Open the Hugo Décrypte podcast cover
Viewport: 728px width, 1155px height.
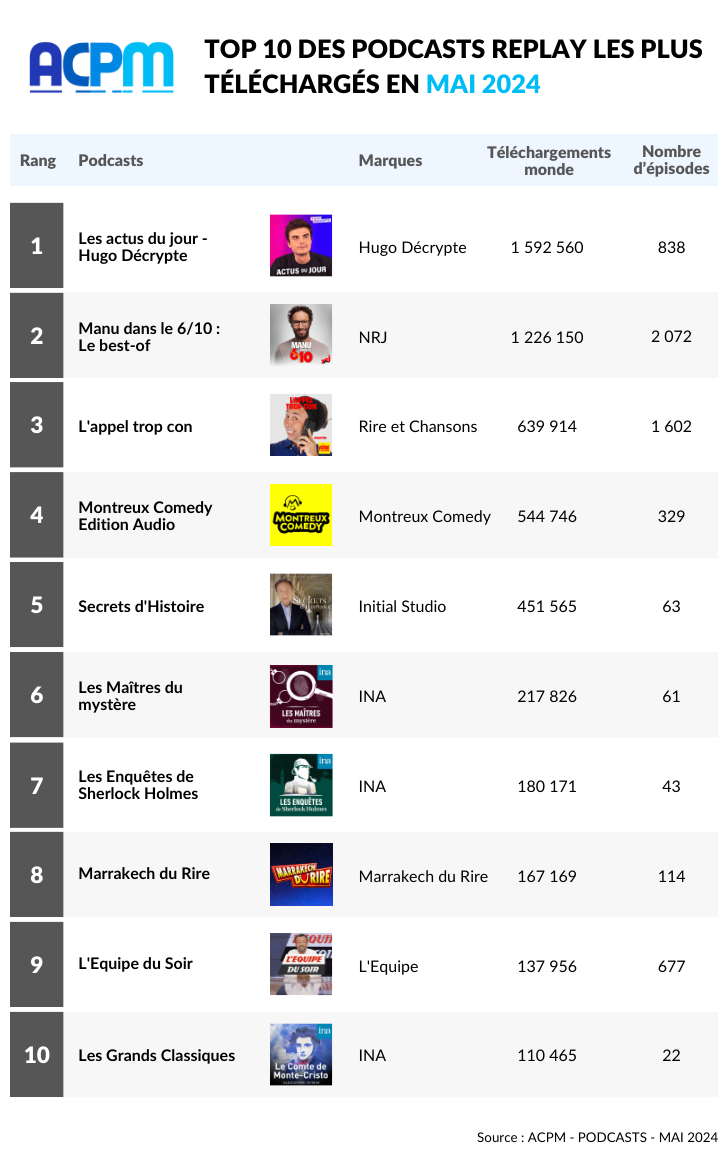[x=301, y=245]
